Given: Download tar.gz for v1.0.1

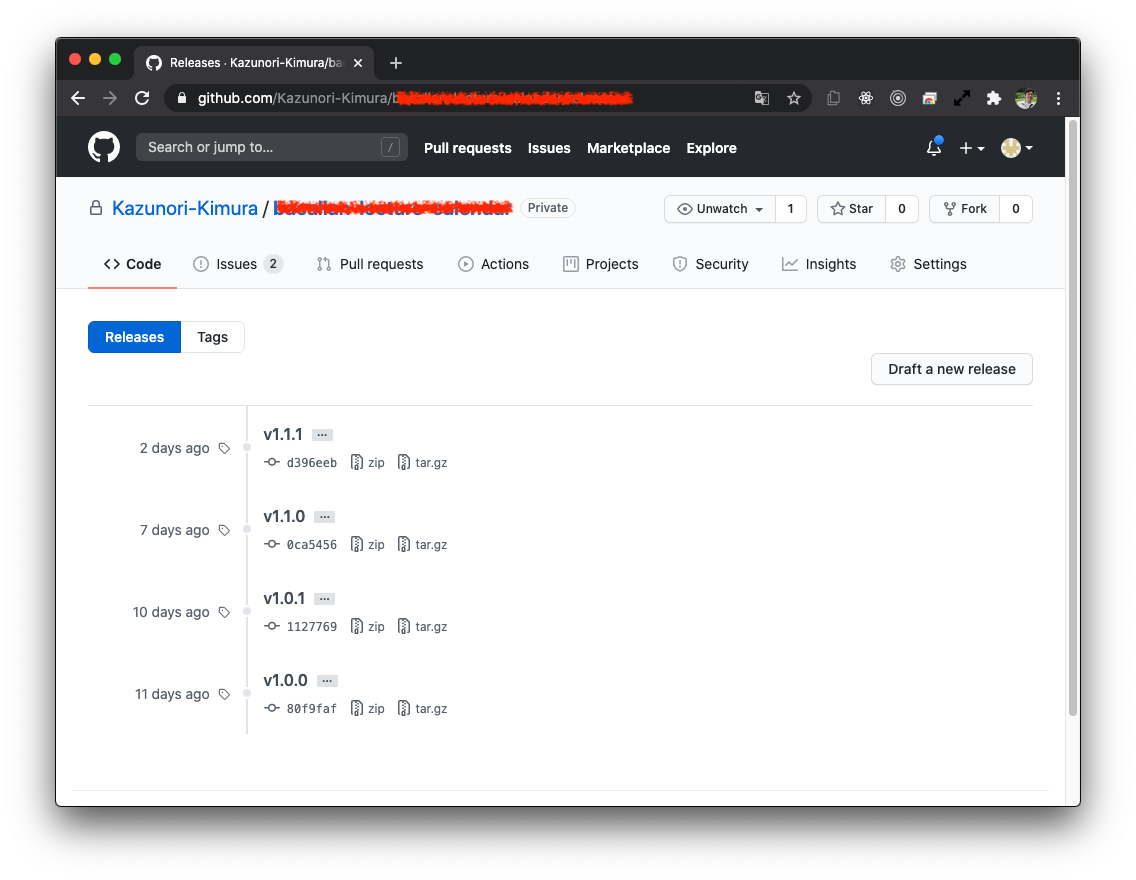Looking at the screenshot, I should (x=422, y=626).
